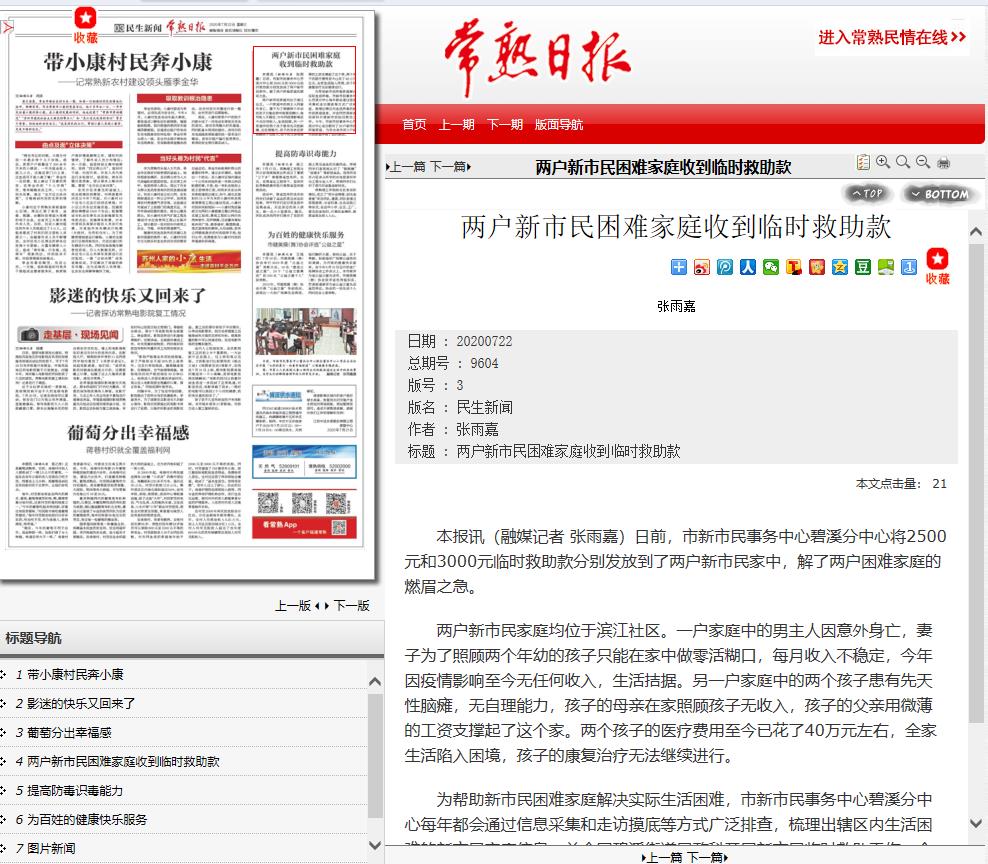Click the section name 民生新闻 in the metadata box
The height and width of the screenshot is (864, 988).
(x=484, y=407)
